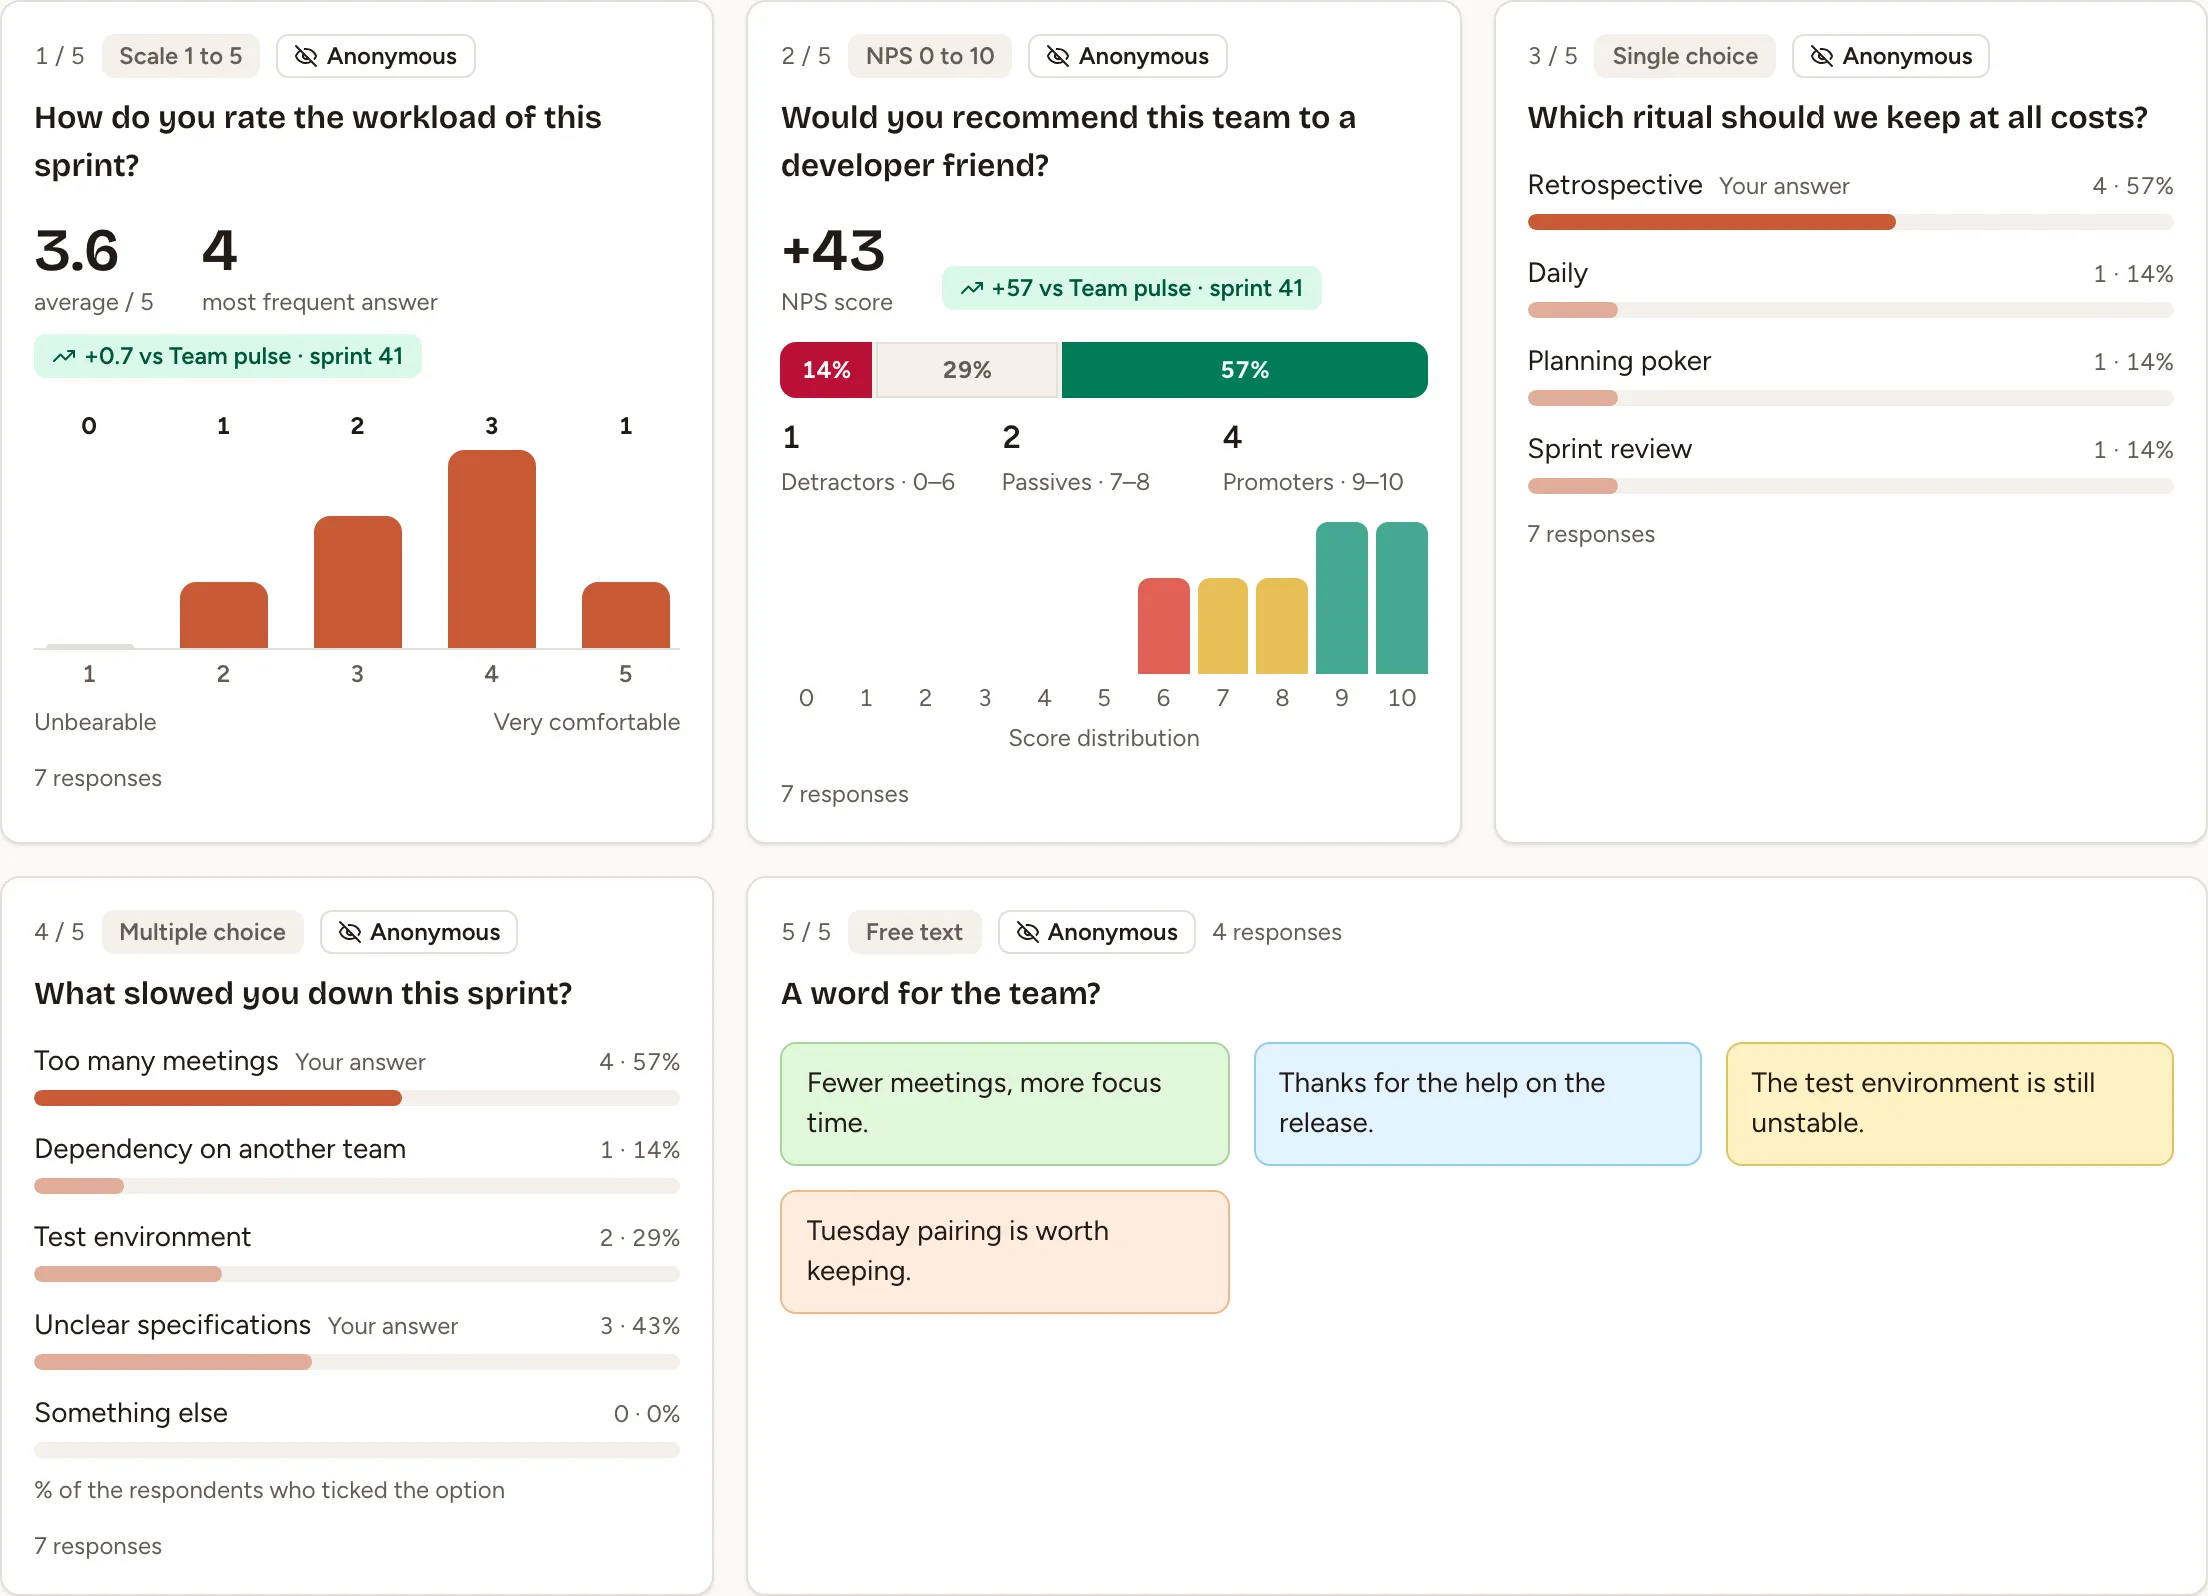This screenshot has height=1596, width=2208.
Task: Click the crossed-eye icon in question 4 Anonymous badge
Action: pyautogui.click(x=349, y=932)
